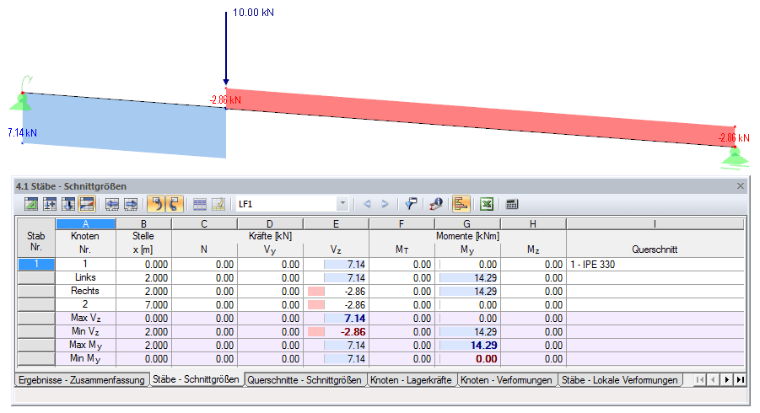
Task: Click the 'Momente [kNm]' header
Action: click(467, 236)
